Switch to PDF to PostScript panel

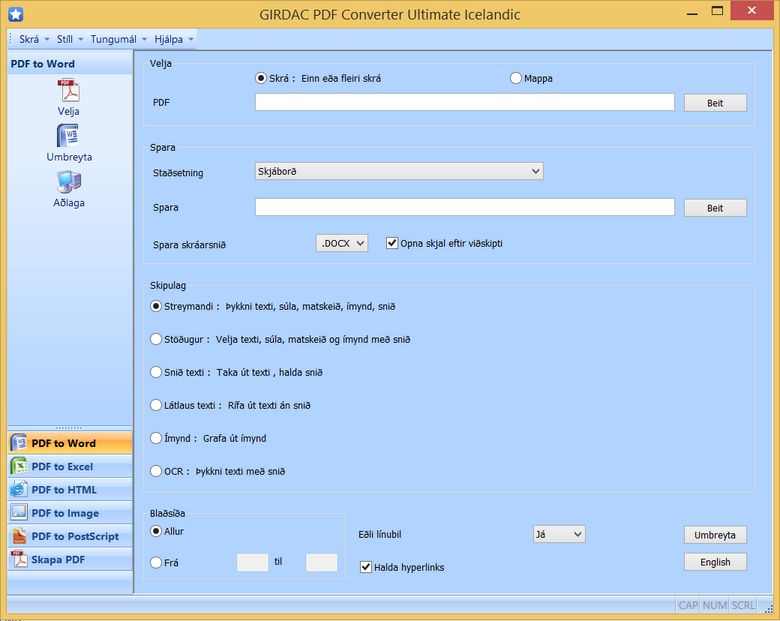click(70, 536)
